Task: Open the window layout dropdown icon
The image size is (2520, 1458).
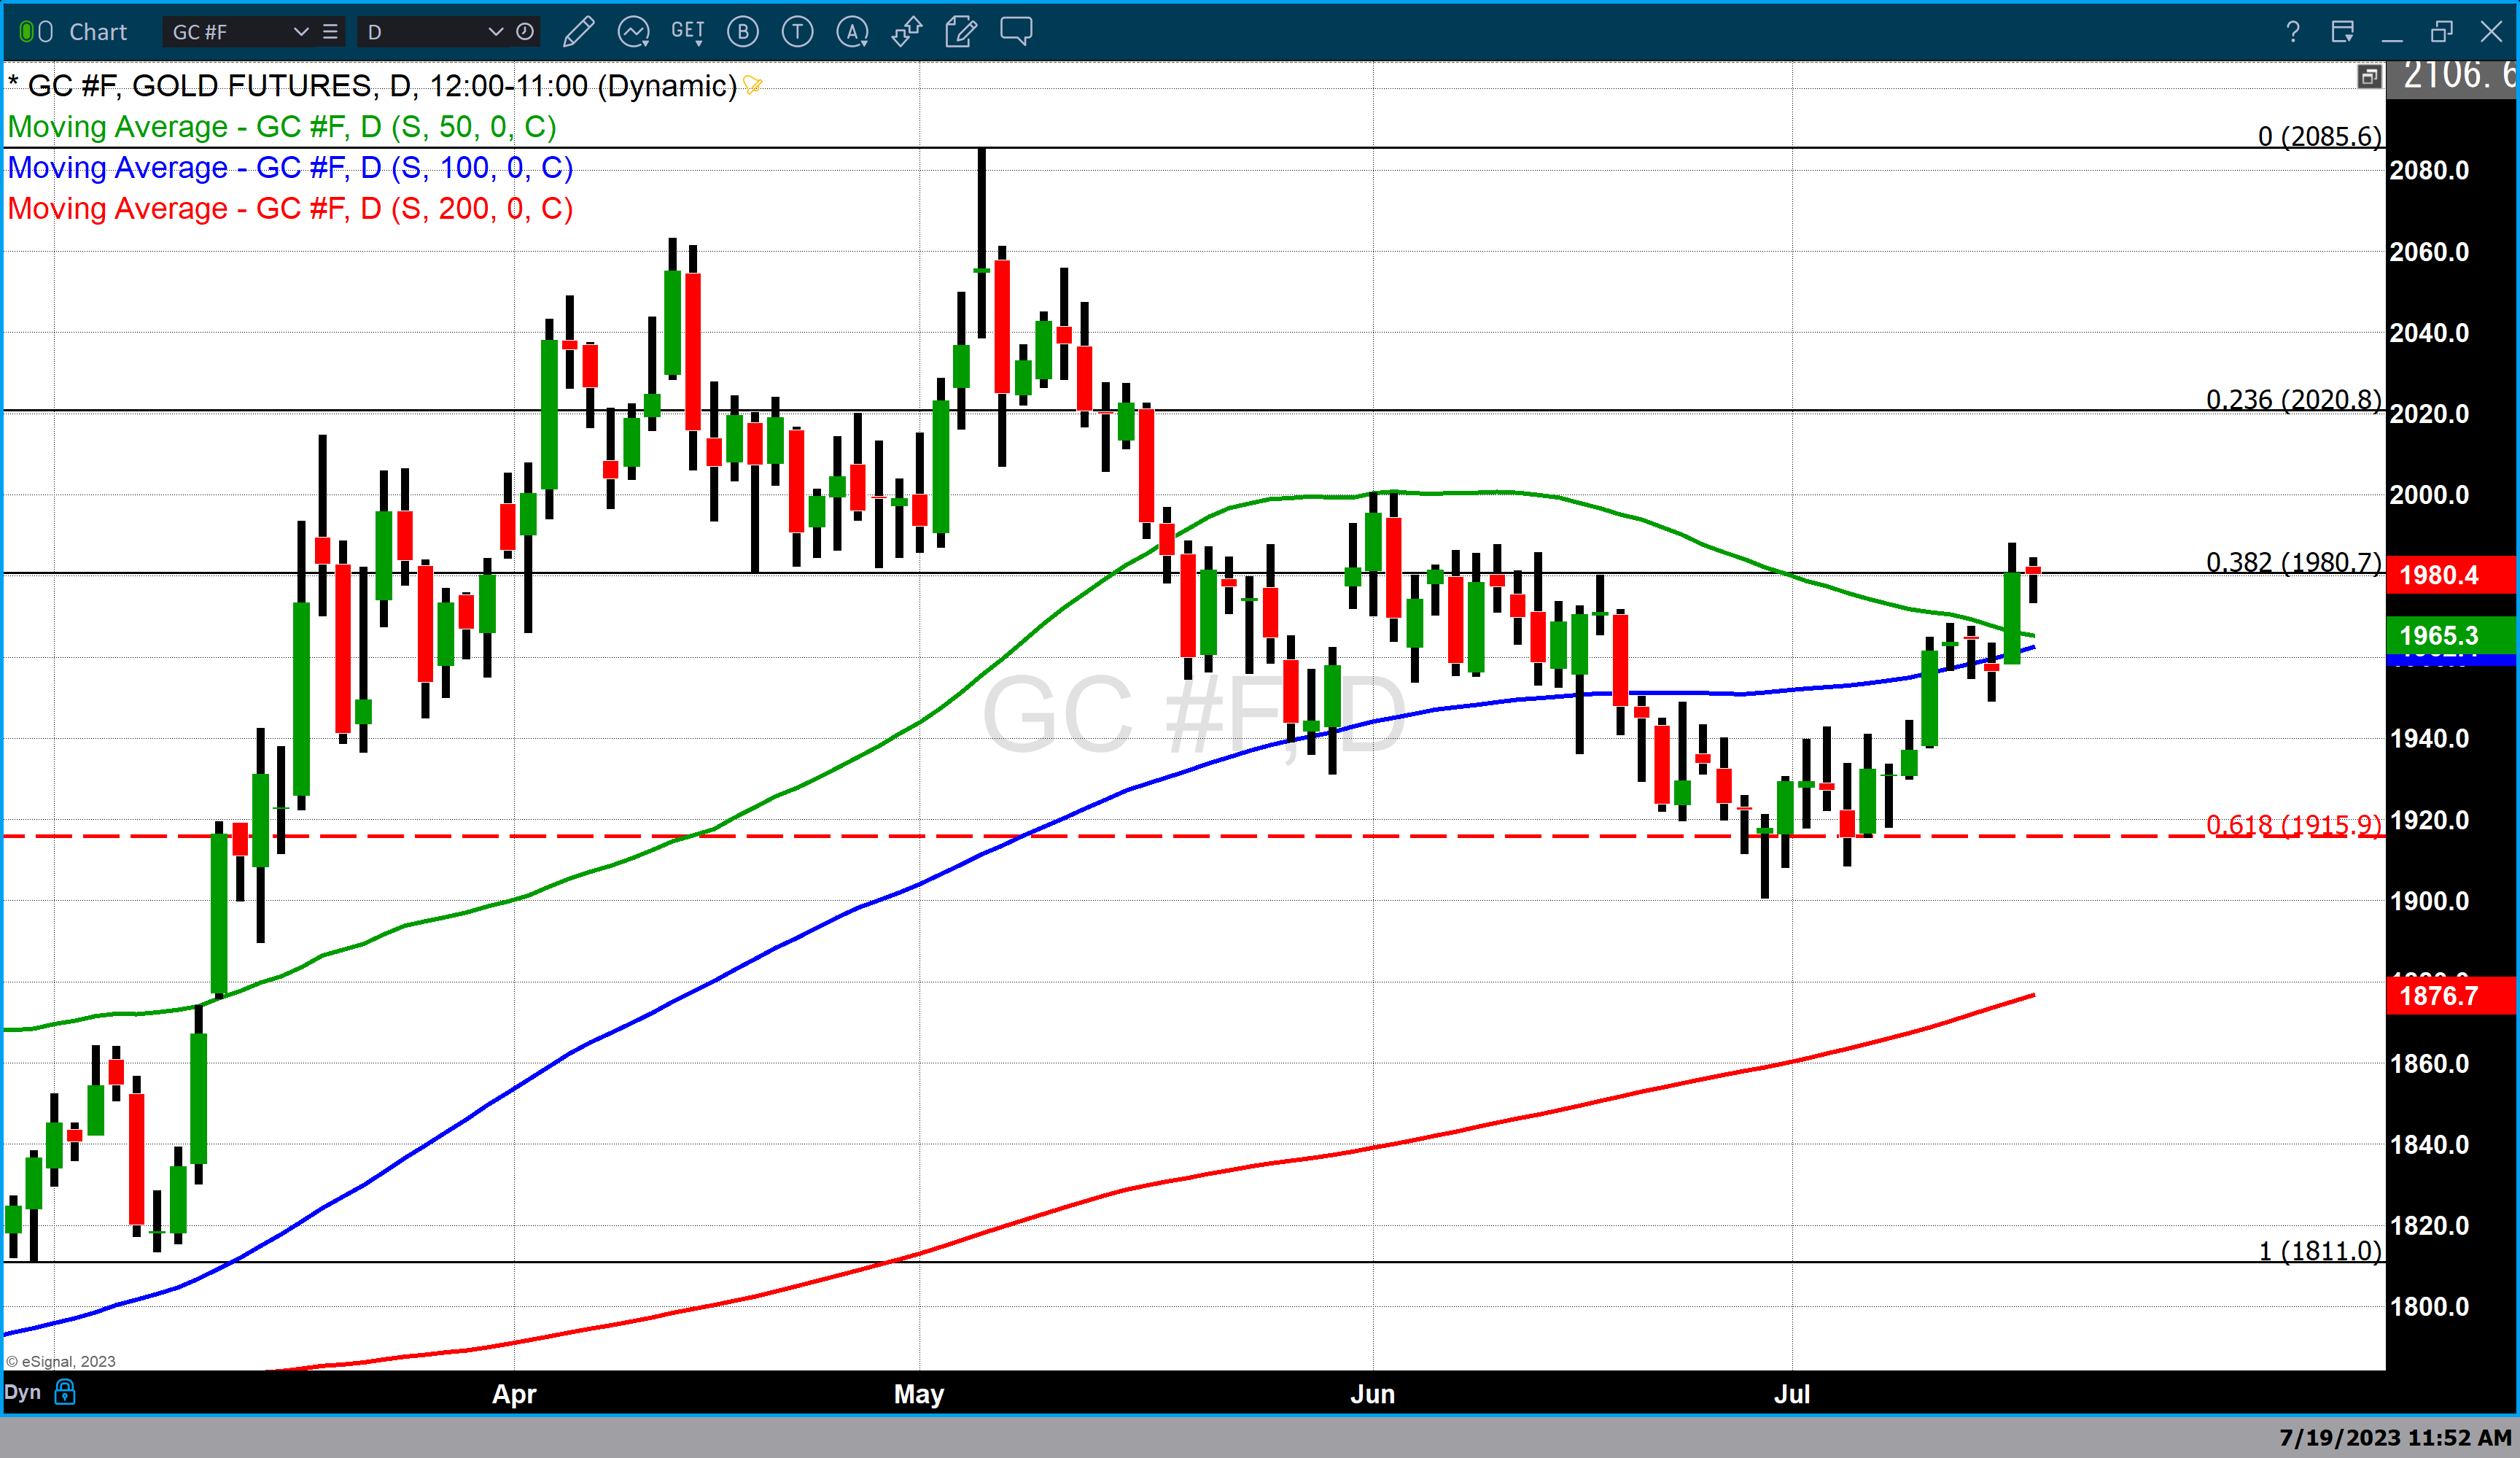Action: [2342, 32]
